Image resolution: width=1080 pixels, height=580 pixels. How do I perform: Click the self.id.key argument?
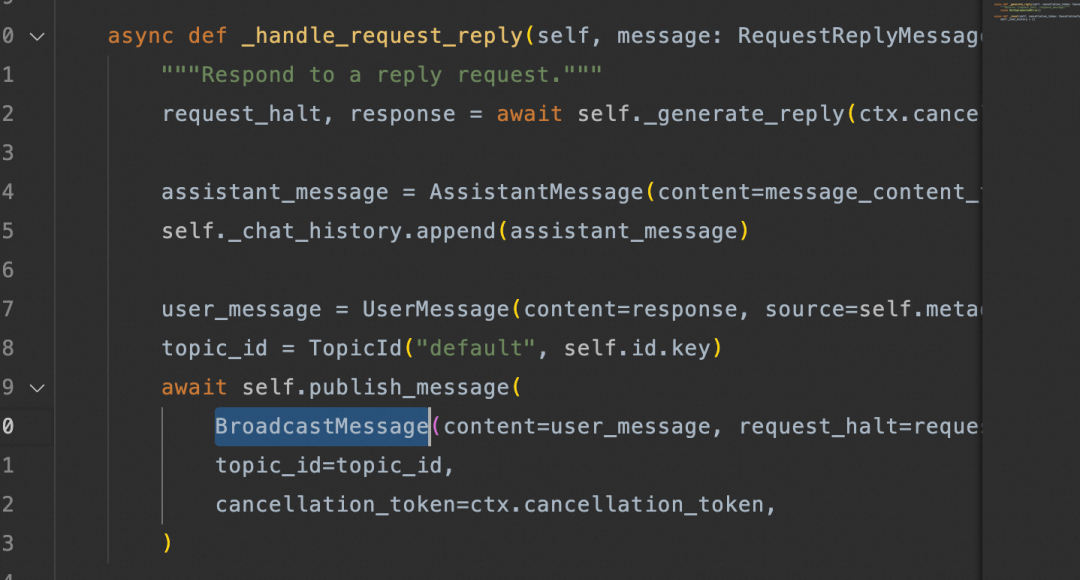(637, 348)
